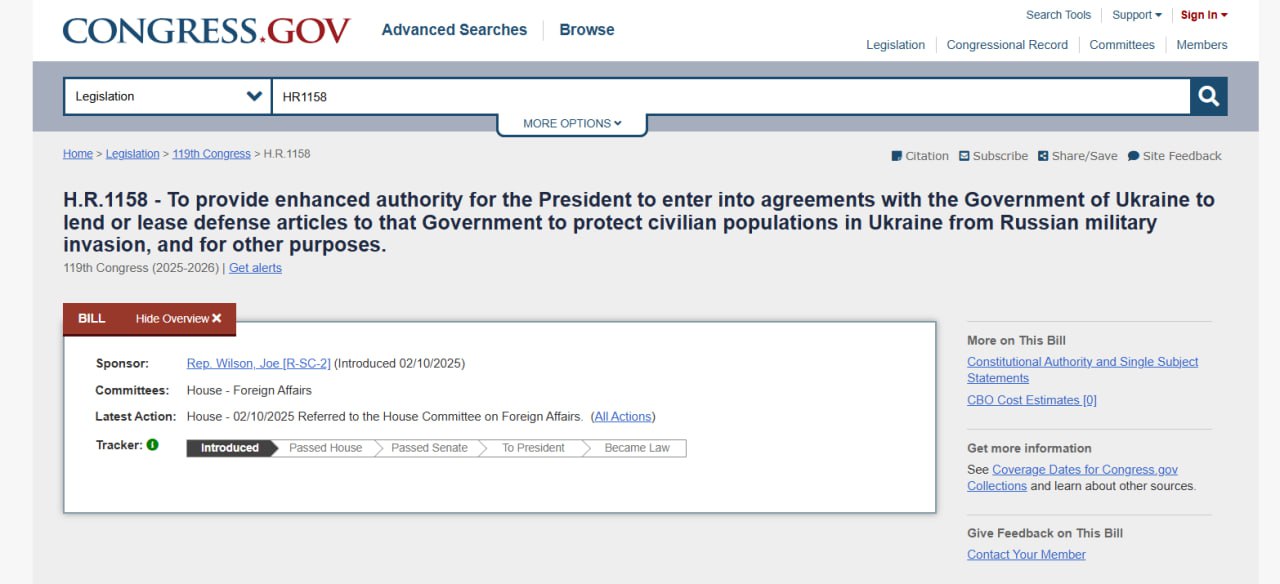Open the Legislation search scope dropdown

167,96
